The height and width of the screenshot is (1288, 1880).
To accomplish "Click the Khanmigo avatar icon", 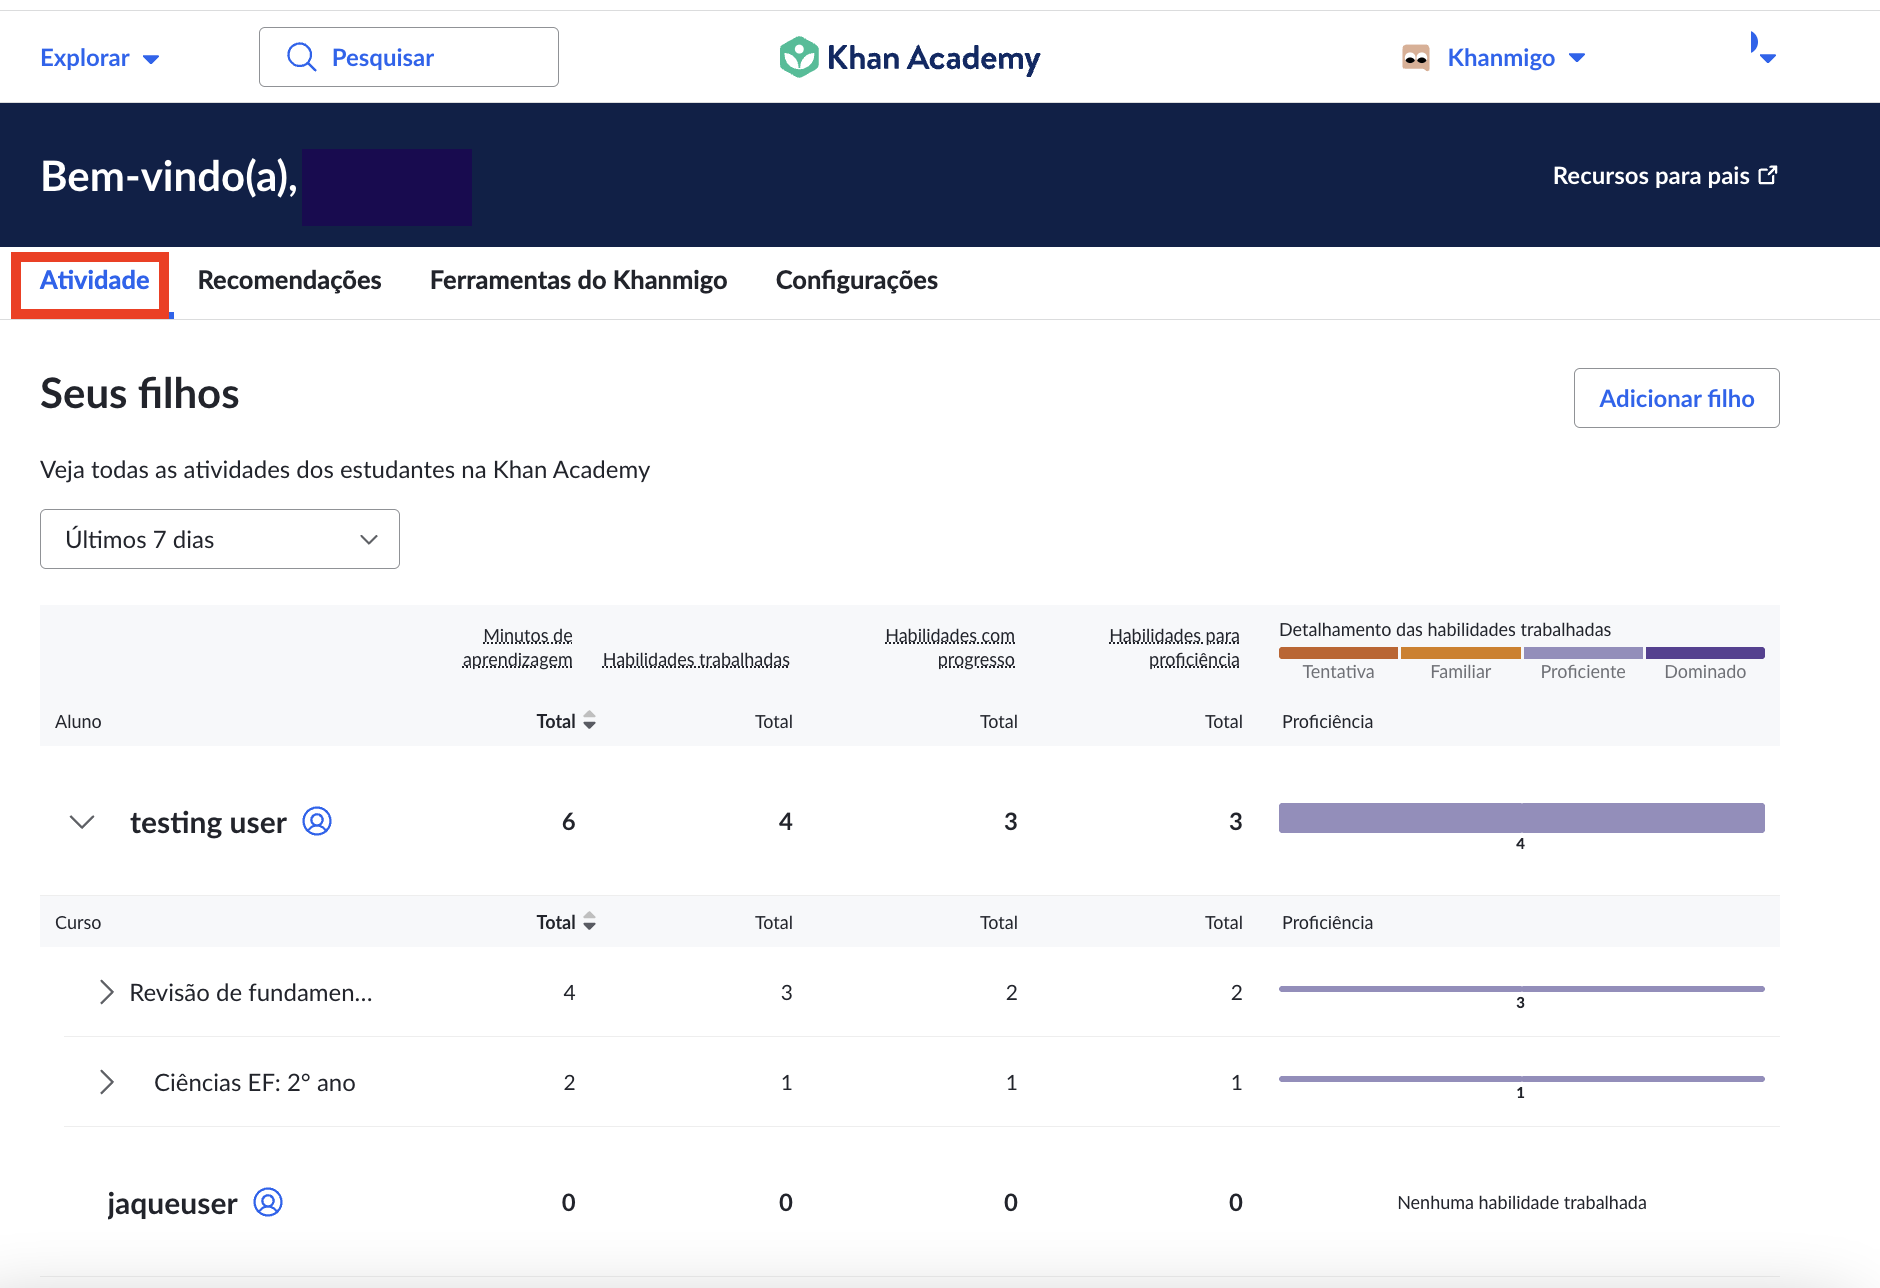I will point(1415,58).
